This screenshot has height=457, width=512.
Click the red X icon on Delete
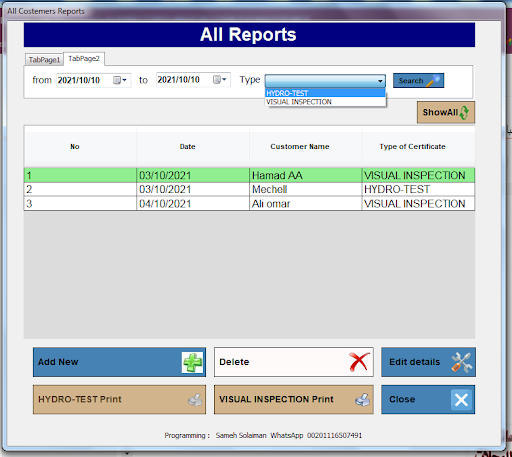point(359,362)
